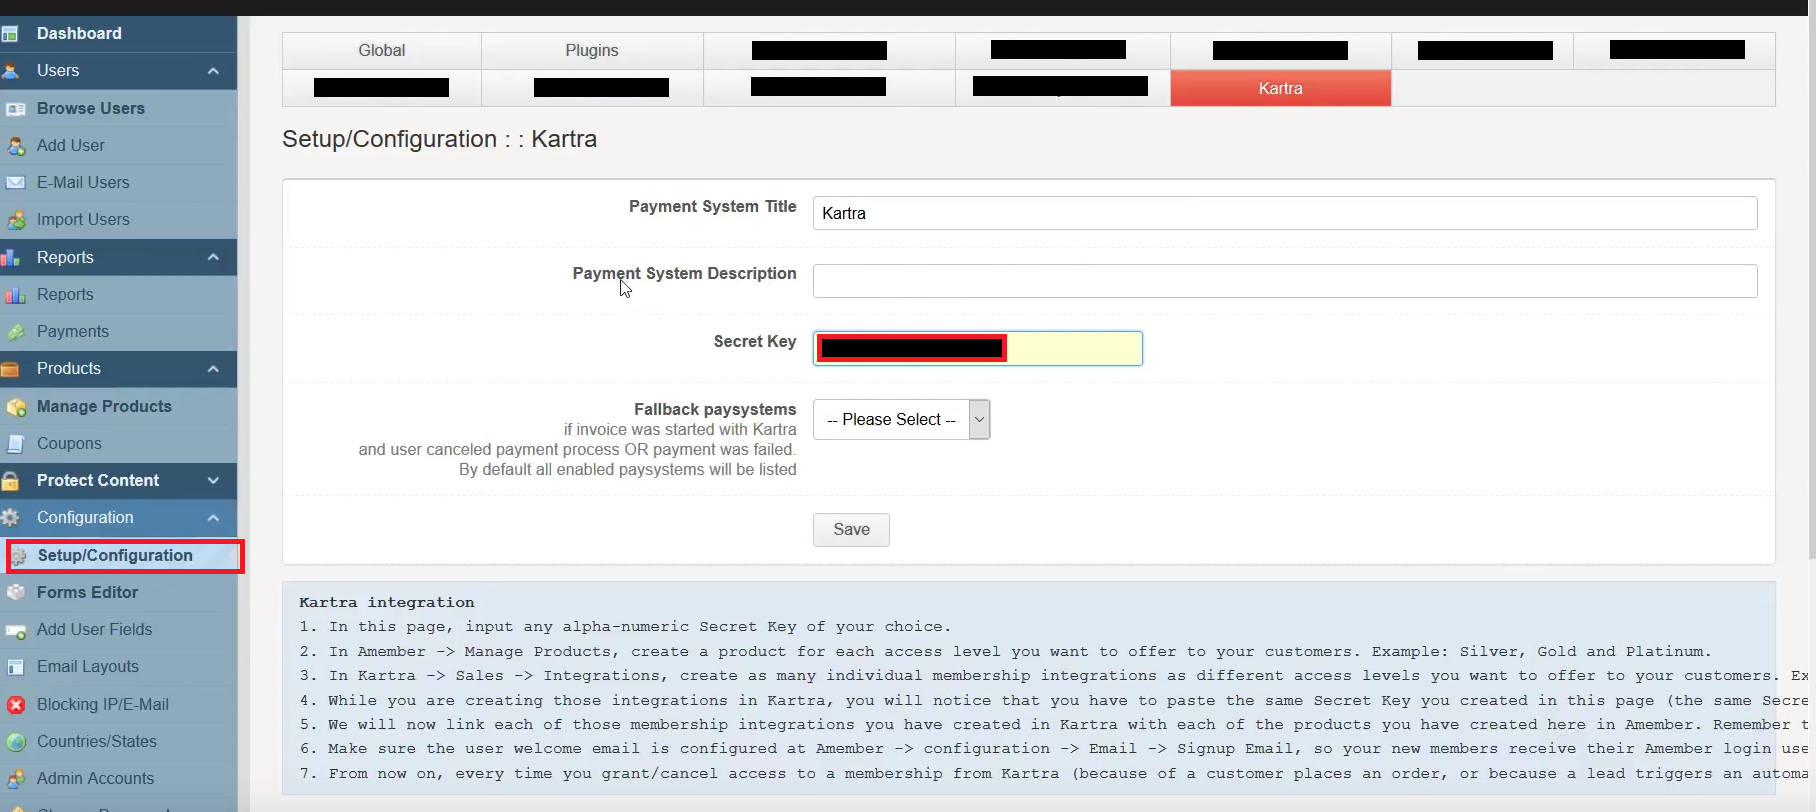The height and width of the screenshot is (812, 1816).
Task: Collapse the Products section chevron
Action: (x=213, y=369)
